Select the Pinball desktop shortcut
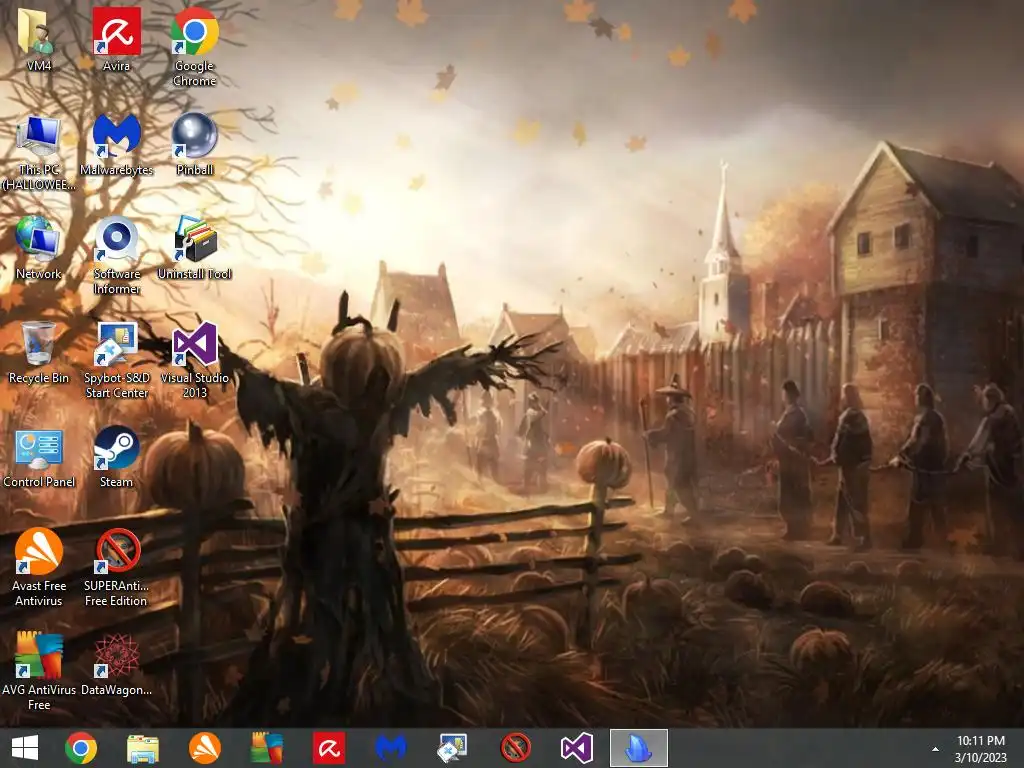Image resolution: width=1024 pixels, height=768 pixels. tap(195, 144)
